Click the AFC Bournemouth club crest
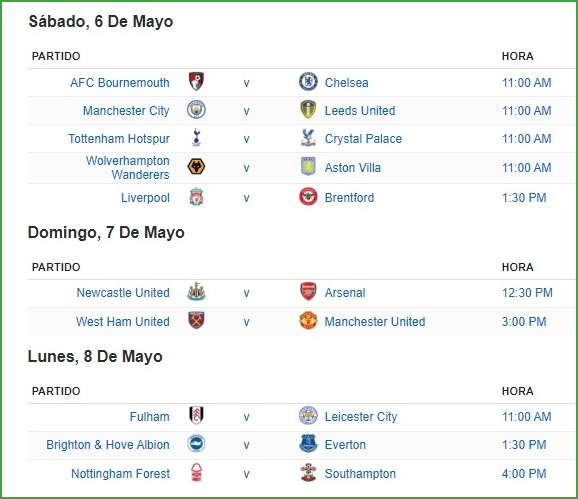Screen dimensions: 578x499 [x=196, y=81]
